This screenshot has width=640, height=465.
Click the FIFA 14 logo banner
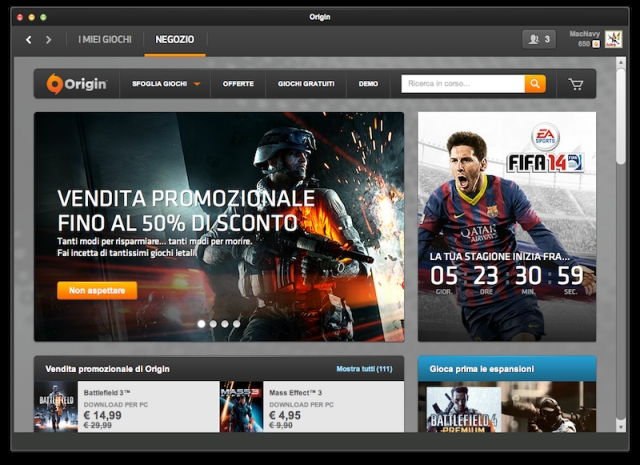(x=543, y=151)
